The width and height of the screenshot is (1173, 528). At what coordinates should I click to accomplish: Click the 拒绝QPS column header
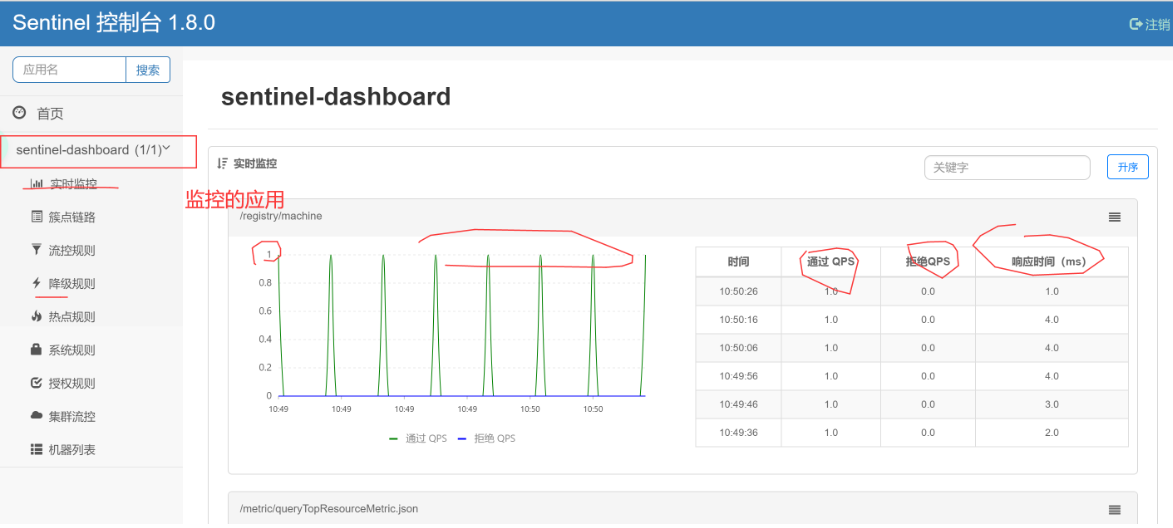point(928,262)
